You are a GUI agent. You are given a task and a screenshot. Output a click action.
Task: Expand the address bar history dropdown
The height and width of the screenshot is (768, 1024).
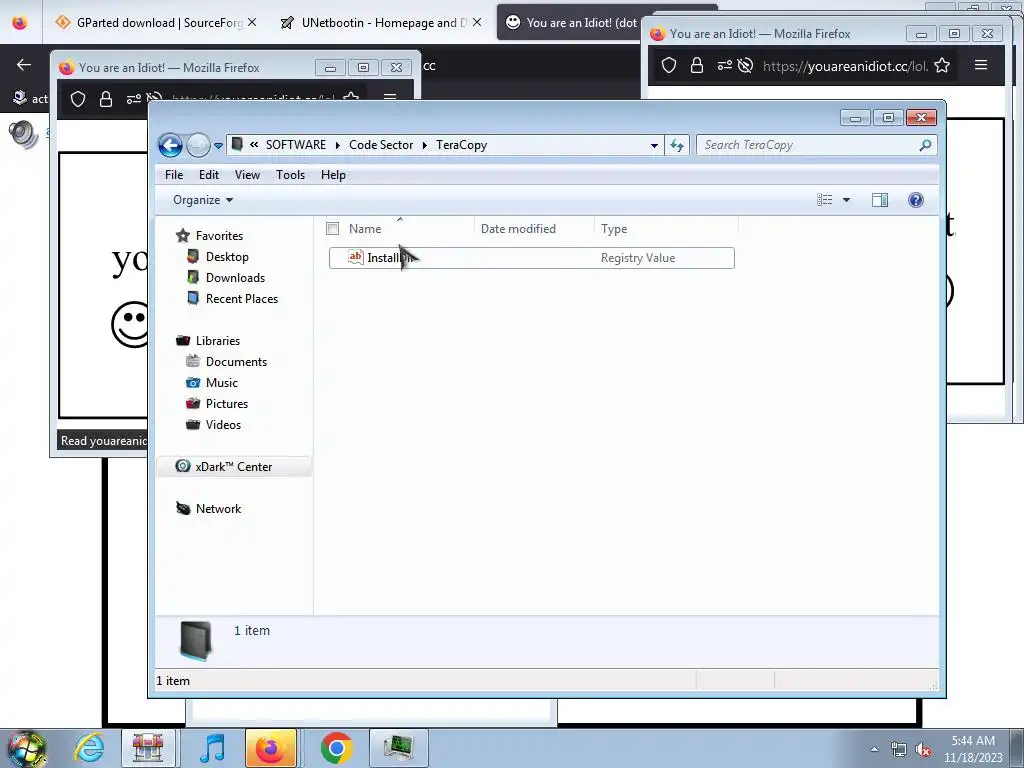[654, 146]
